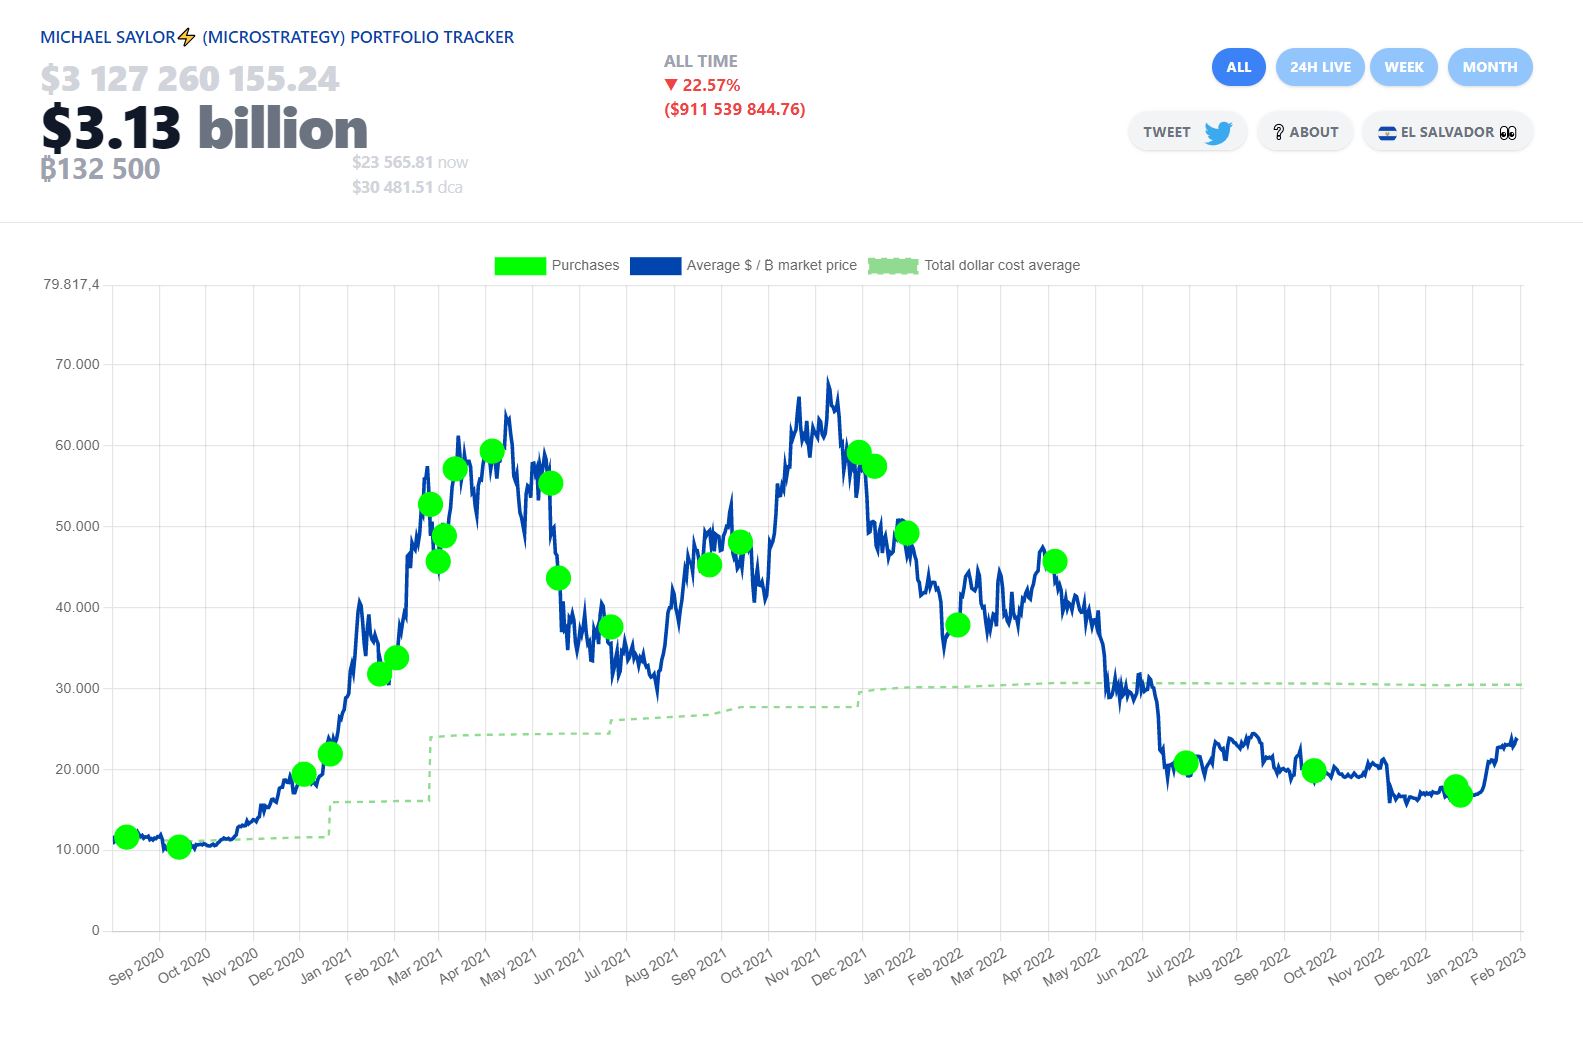Click the purchase marker near Aug 2021
The image size is (1583, 1042).
(611, 627)
